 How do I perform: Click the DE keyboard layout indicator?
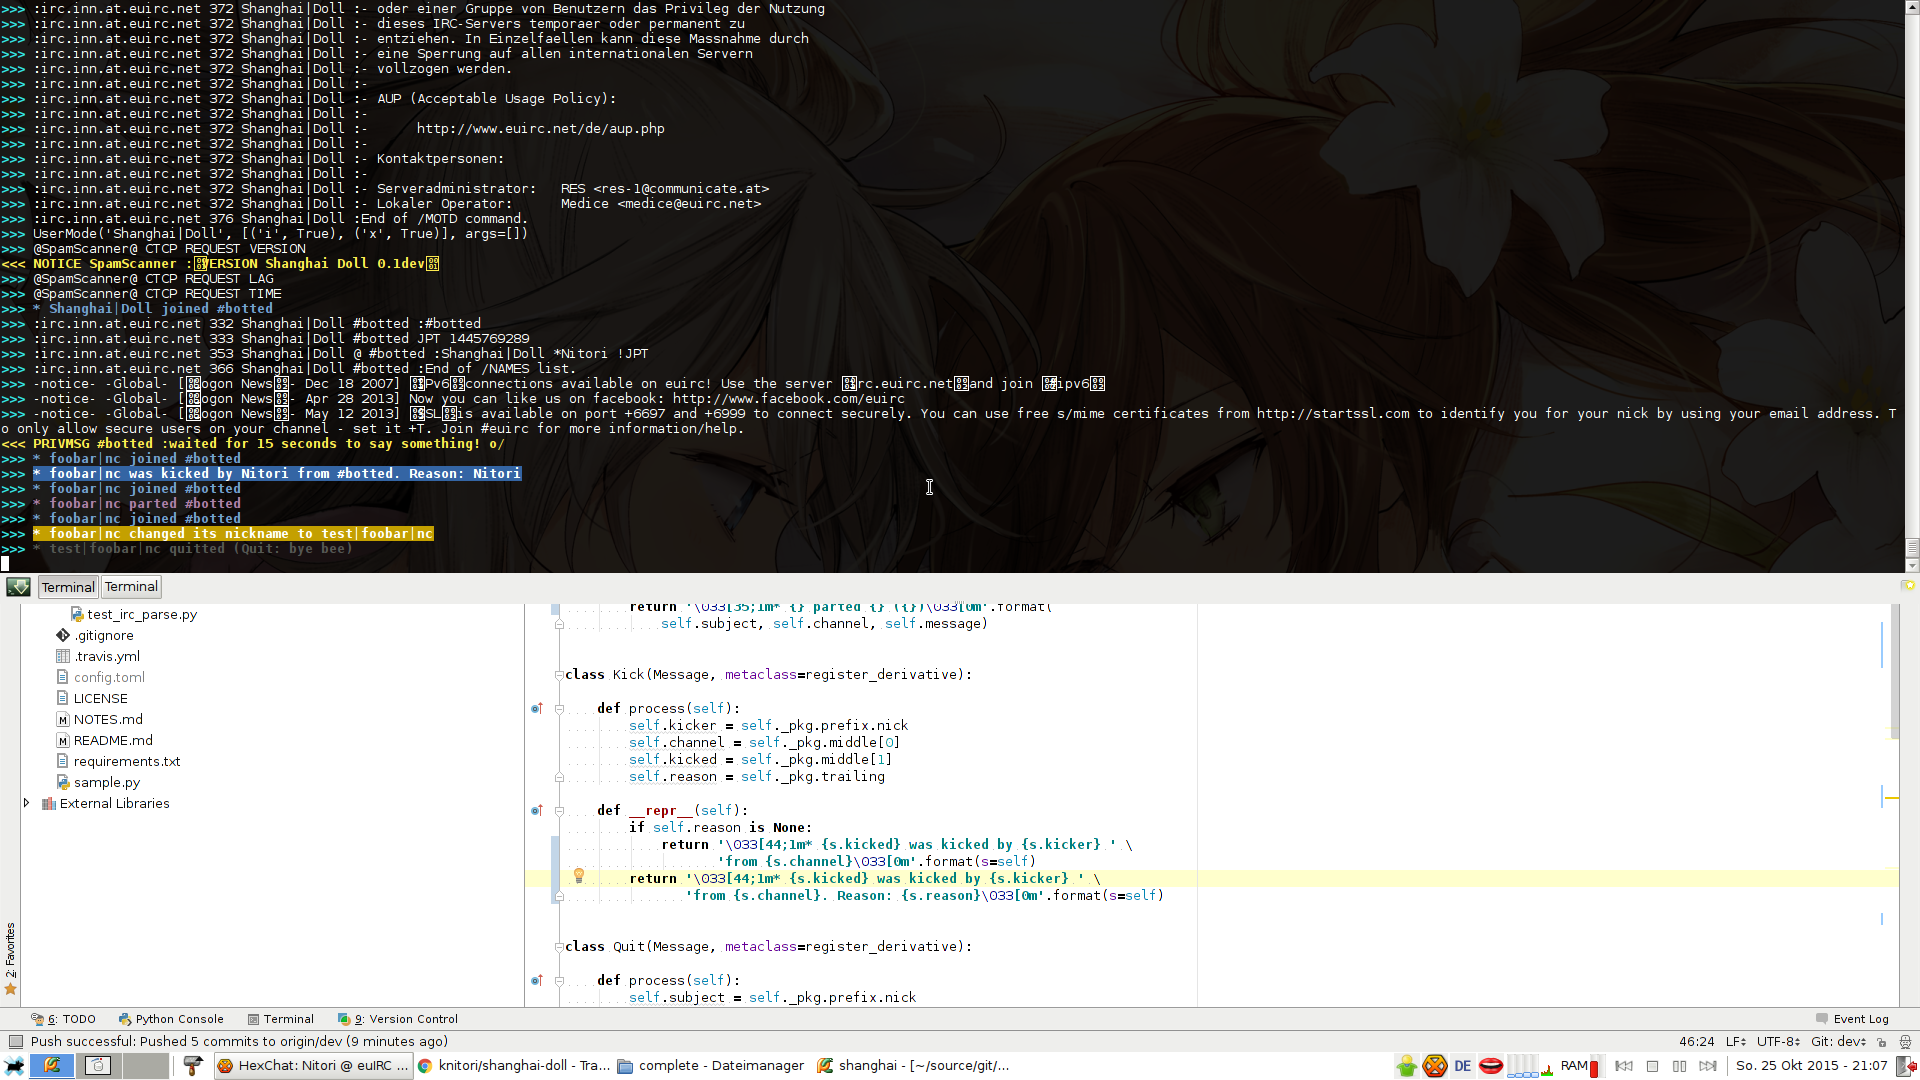coord(1462,1066)
